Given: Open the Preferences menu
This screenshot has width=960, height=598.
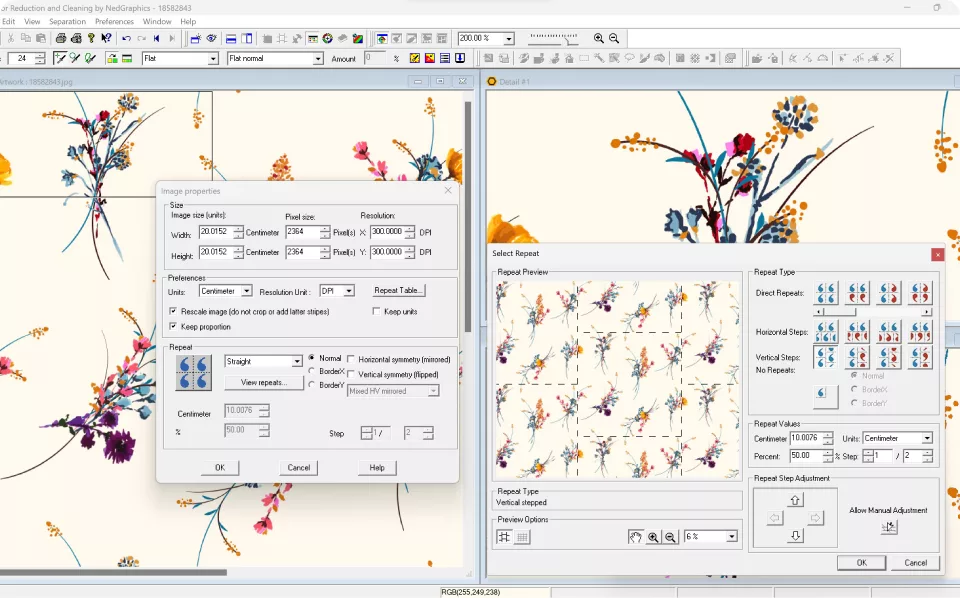Looking at the screenshot, I should pyautogui.click(x=114, y=21).
